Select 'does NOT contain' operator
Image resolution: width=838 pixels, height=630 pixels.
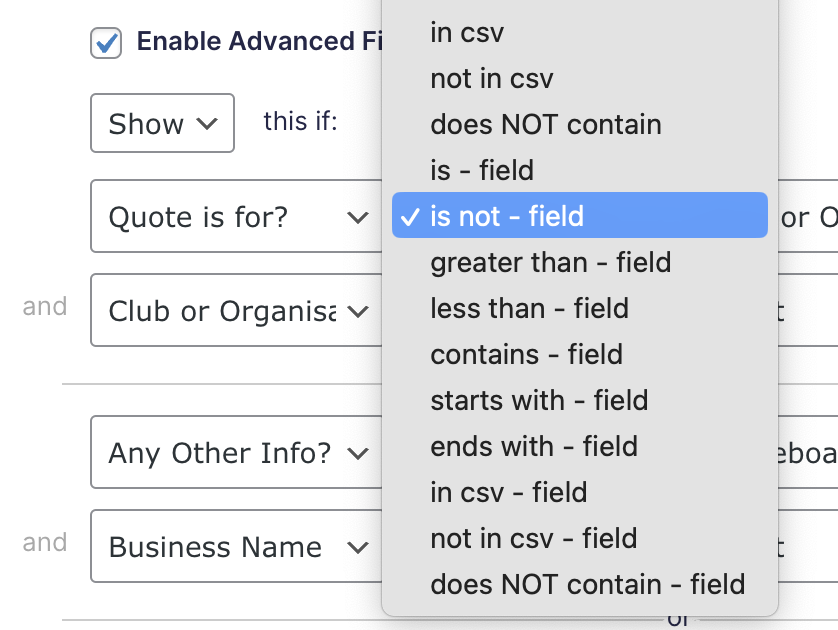[545, 125]
